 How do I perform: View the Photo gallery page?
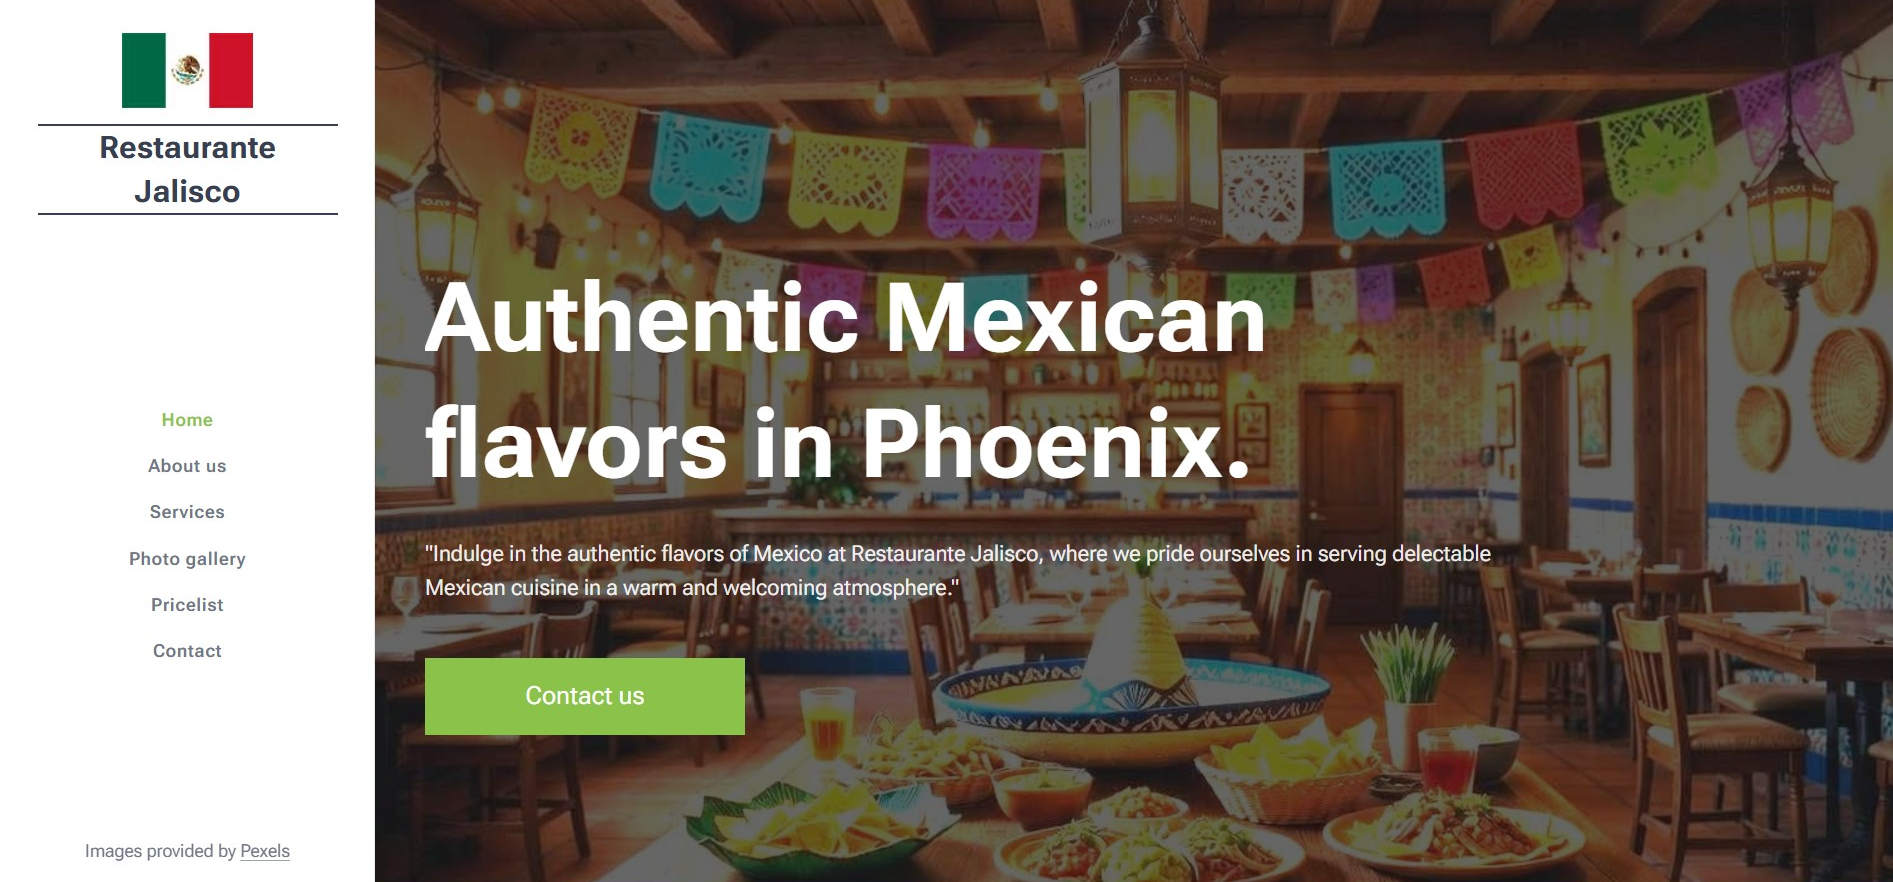[187, 559]
